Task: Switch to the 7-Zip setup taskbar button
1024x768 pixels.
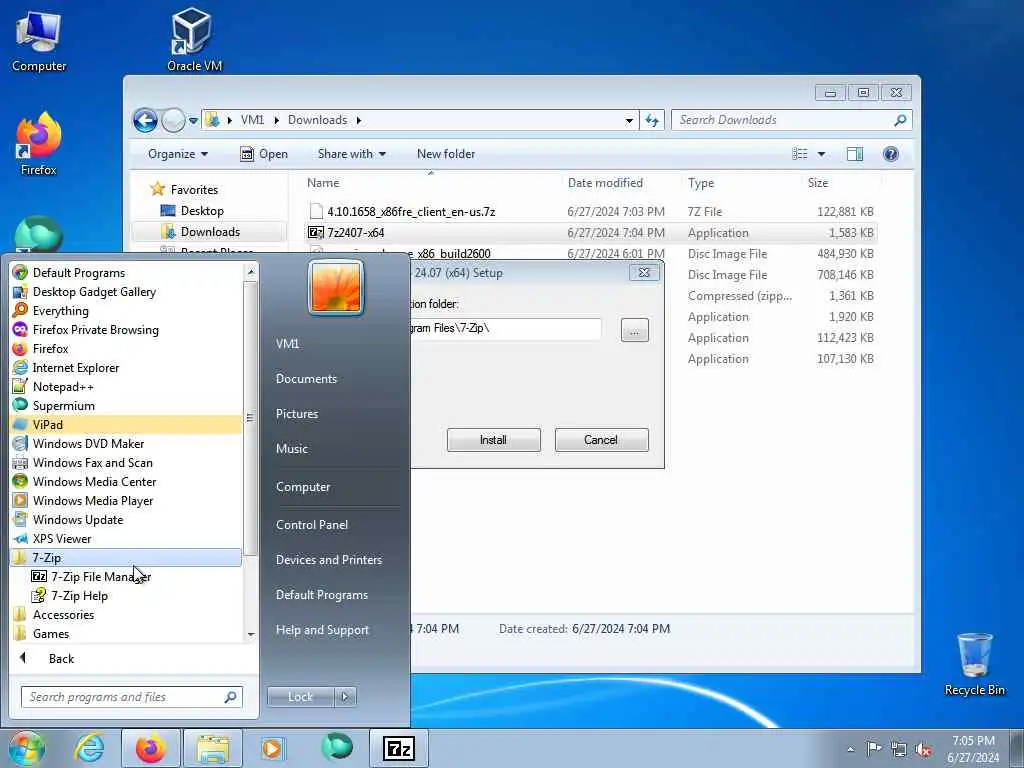Action: [x=399, y=748]
